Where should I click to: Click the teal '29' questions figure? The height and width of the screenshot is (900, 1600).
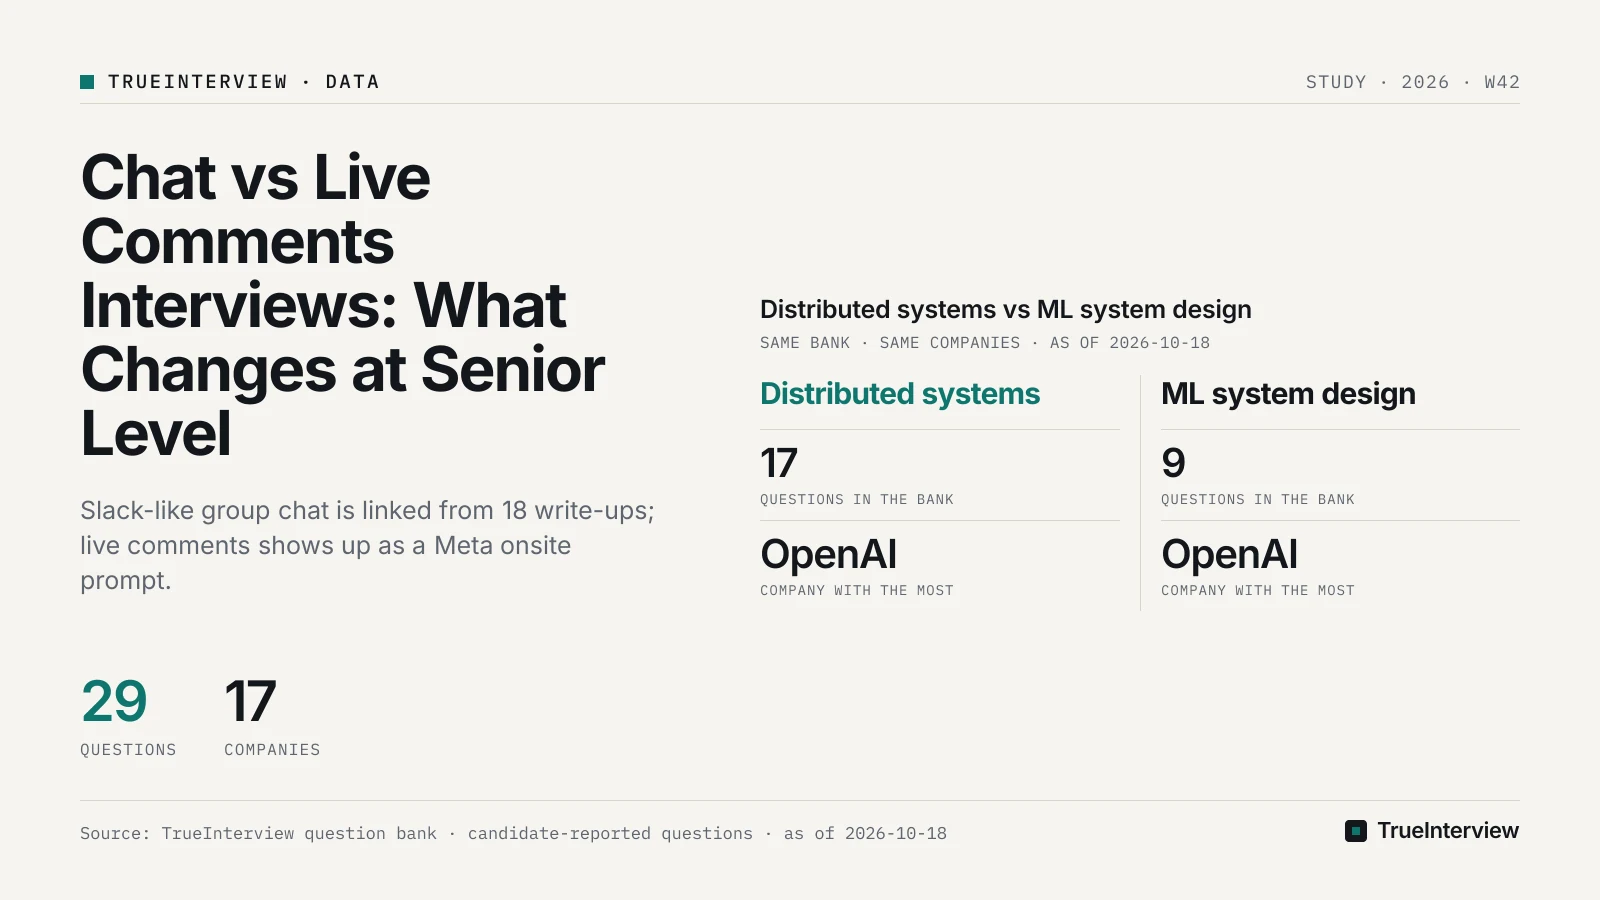[x=114, y=701]
